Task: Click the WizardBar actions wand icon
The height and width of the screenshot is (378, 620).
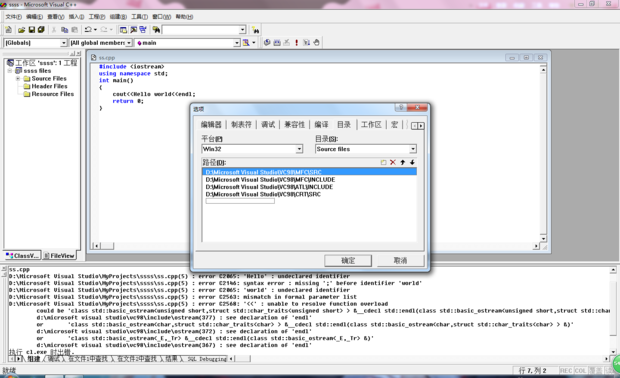Action: [246, 43]
